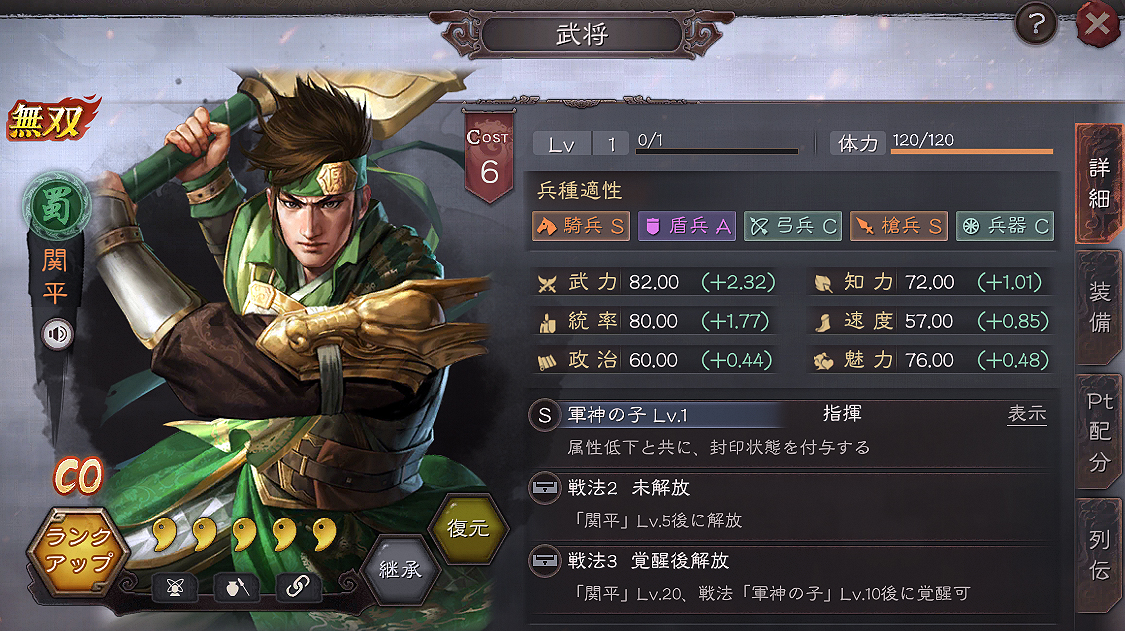
Task: Click the locked 戦法2 slot icon
Action: (545, 488)
